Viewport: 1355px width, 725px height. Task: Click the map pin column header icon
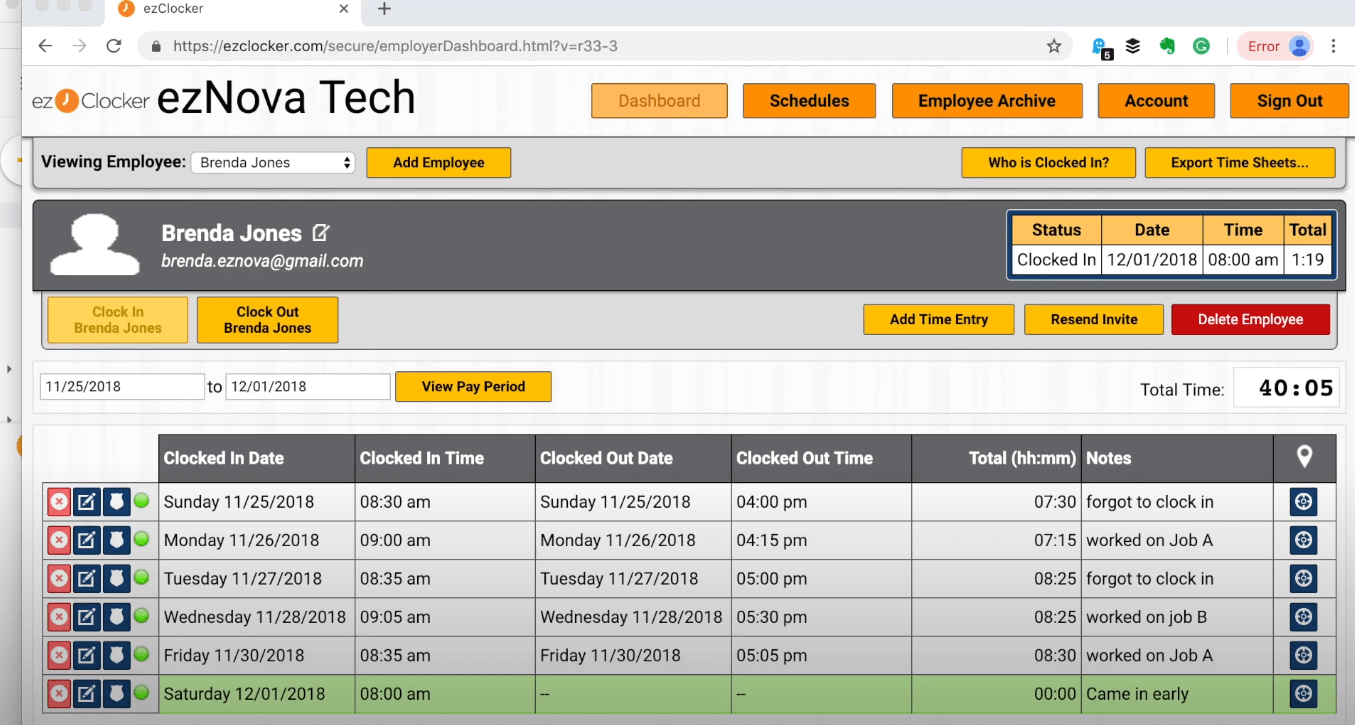click(1304, 457)
